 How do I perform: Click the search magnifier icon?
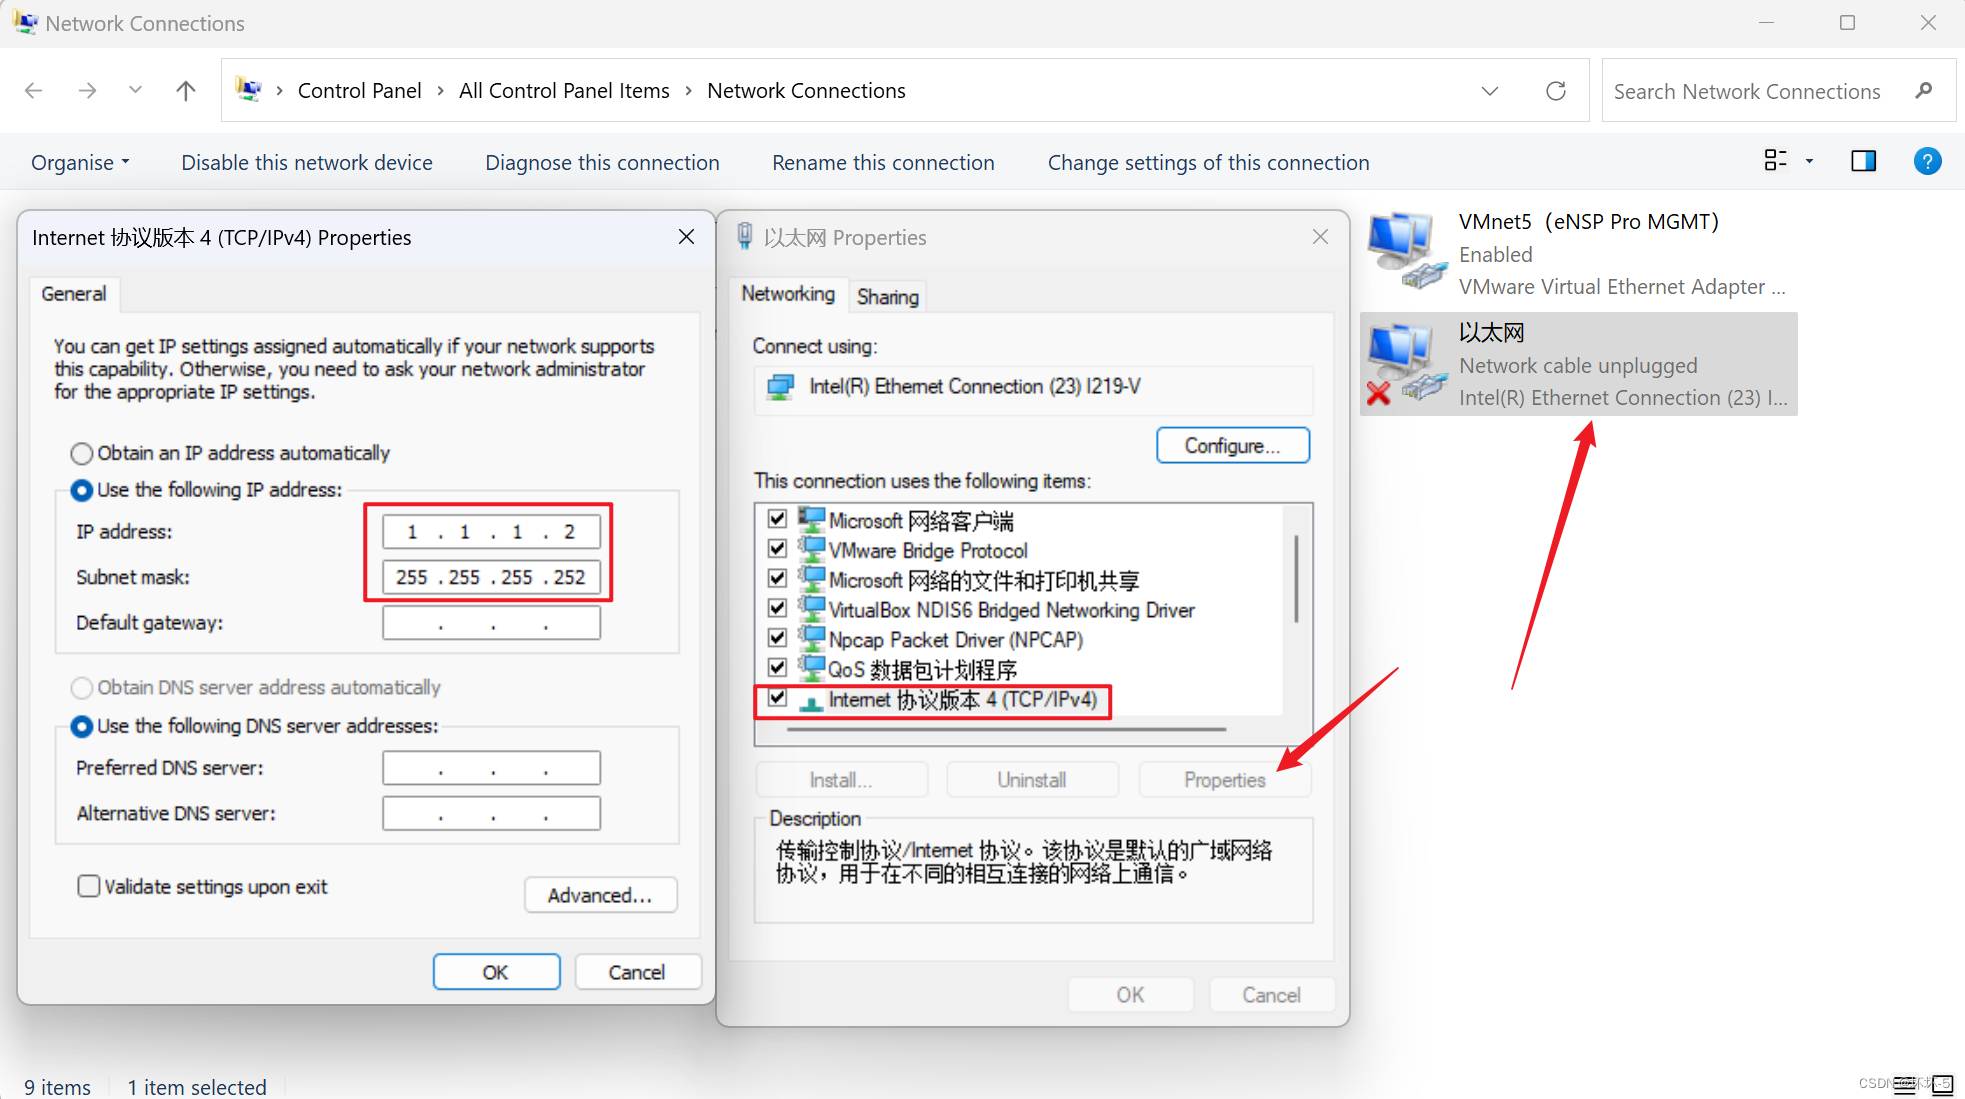tap(1923, 91)
